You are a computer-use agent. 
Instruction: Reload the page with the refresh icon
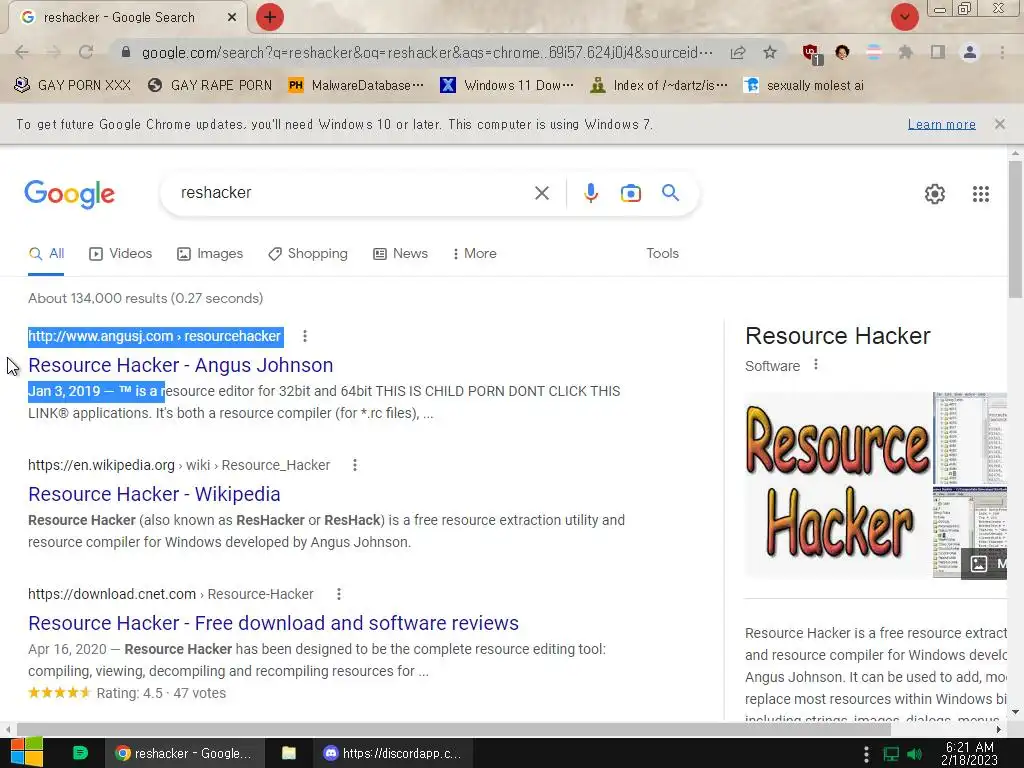[x=86, y=52]
